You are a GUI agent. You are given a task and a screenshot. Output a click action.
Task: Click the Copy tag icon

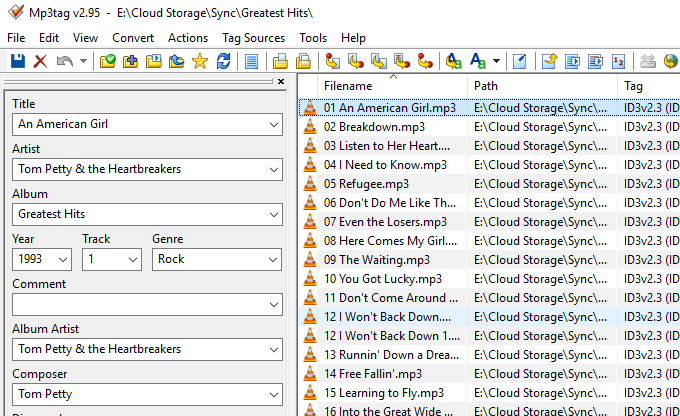280,61
